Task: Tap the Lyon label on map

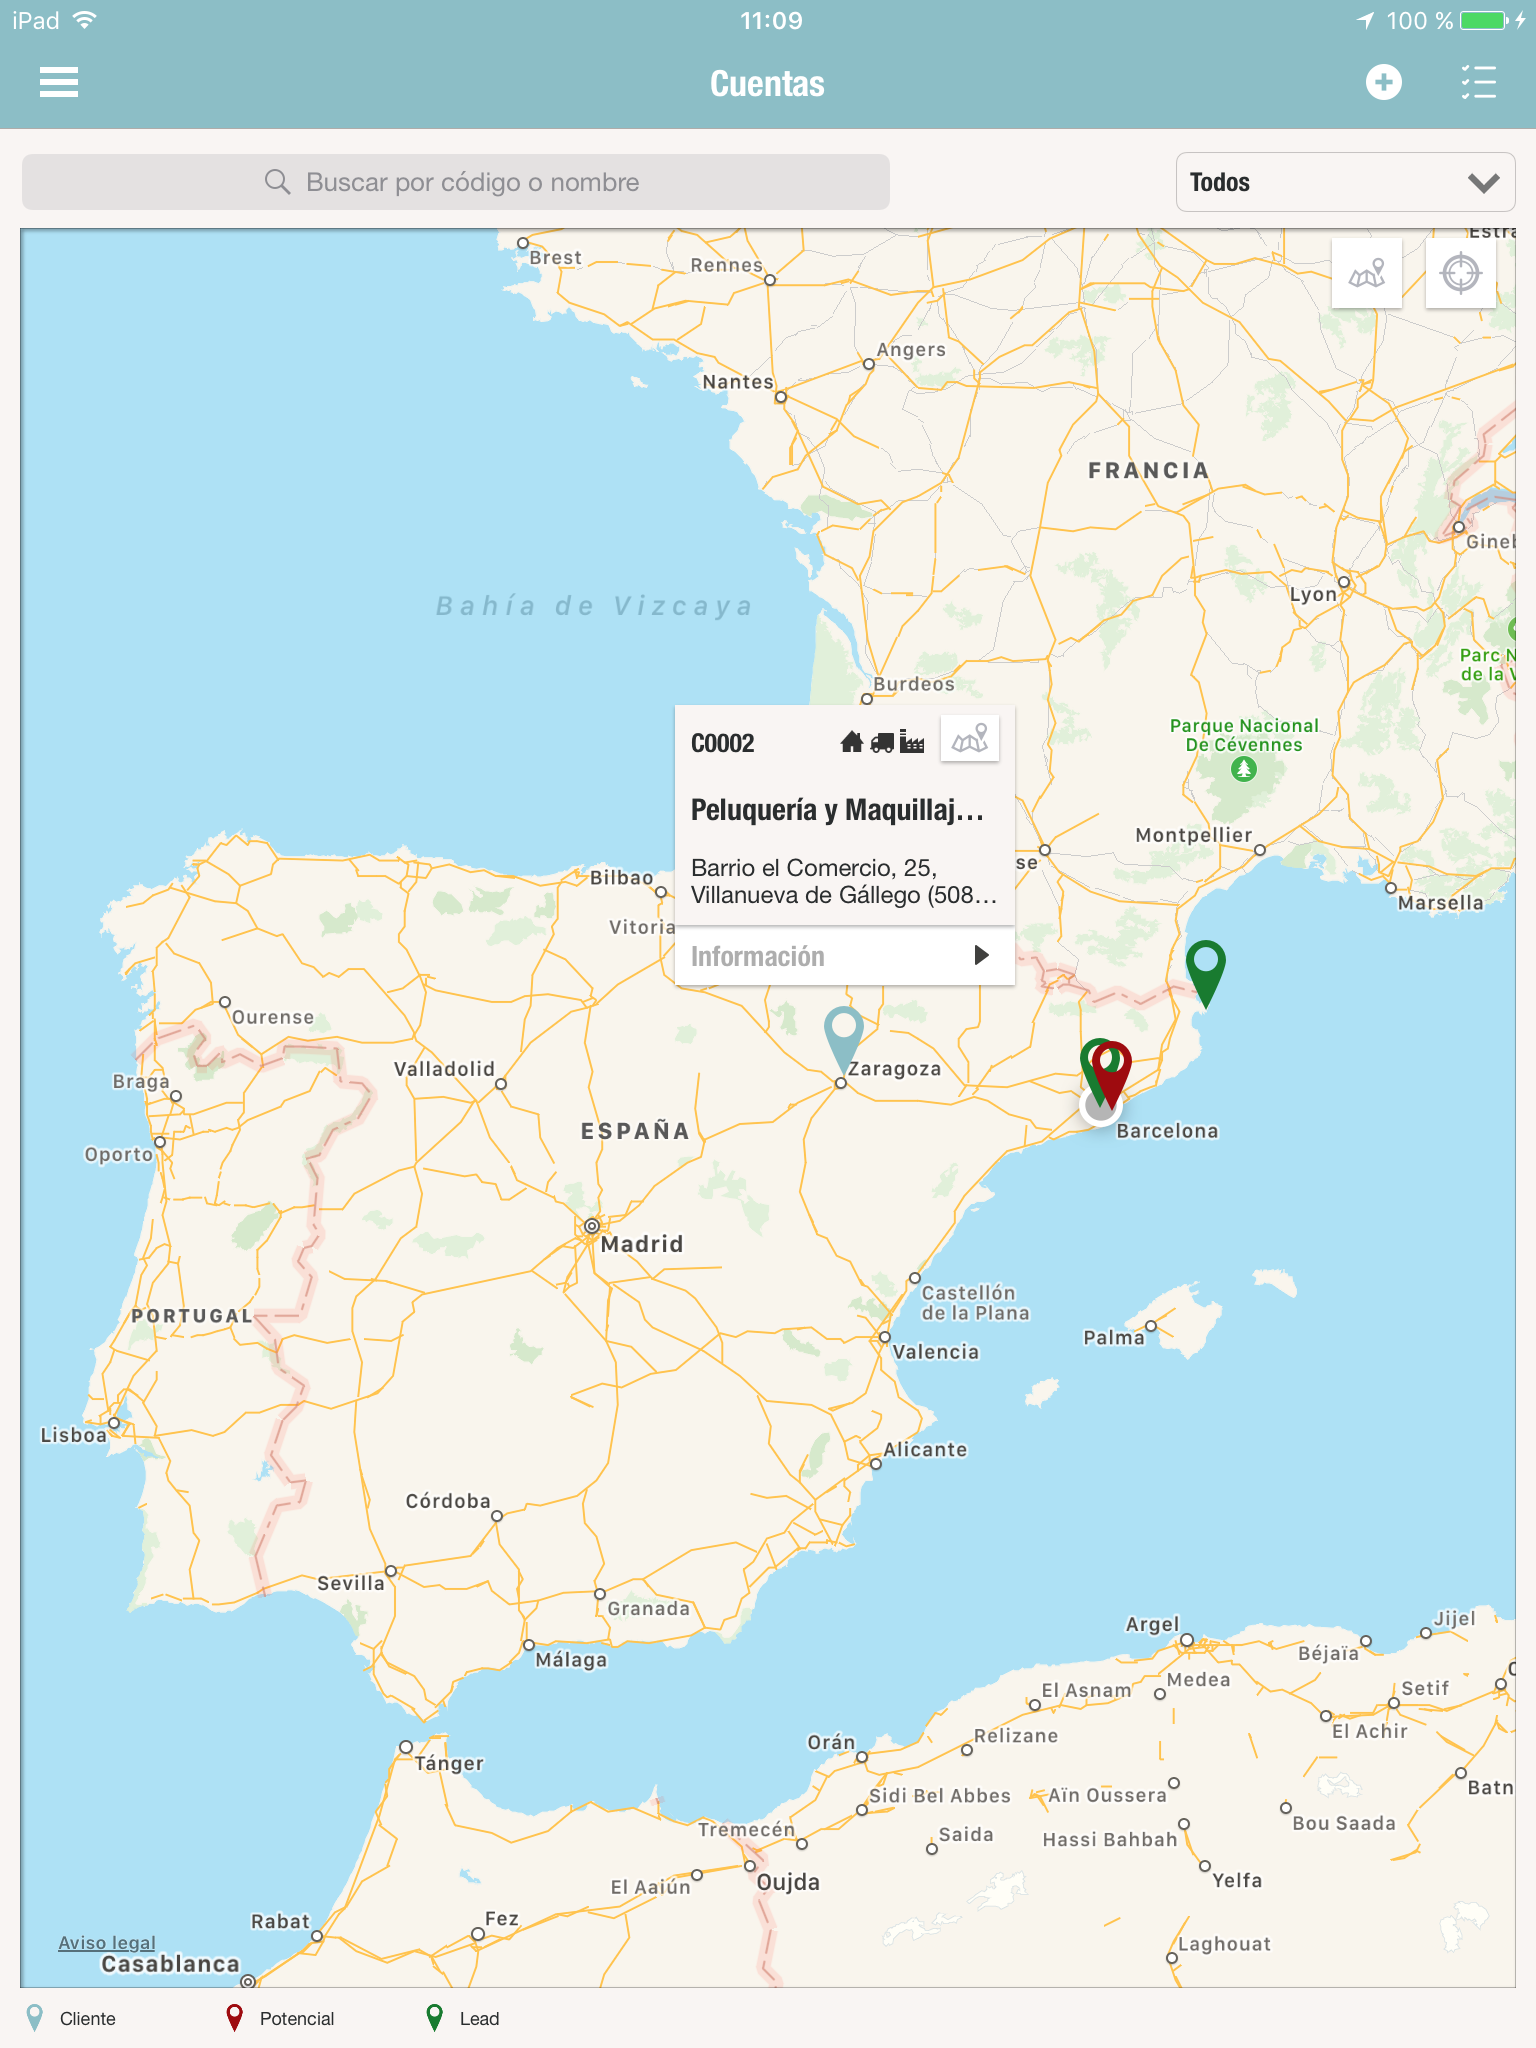Action: click(x=1313, y=594)
